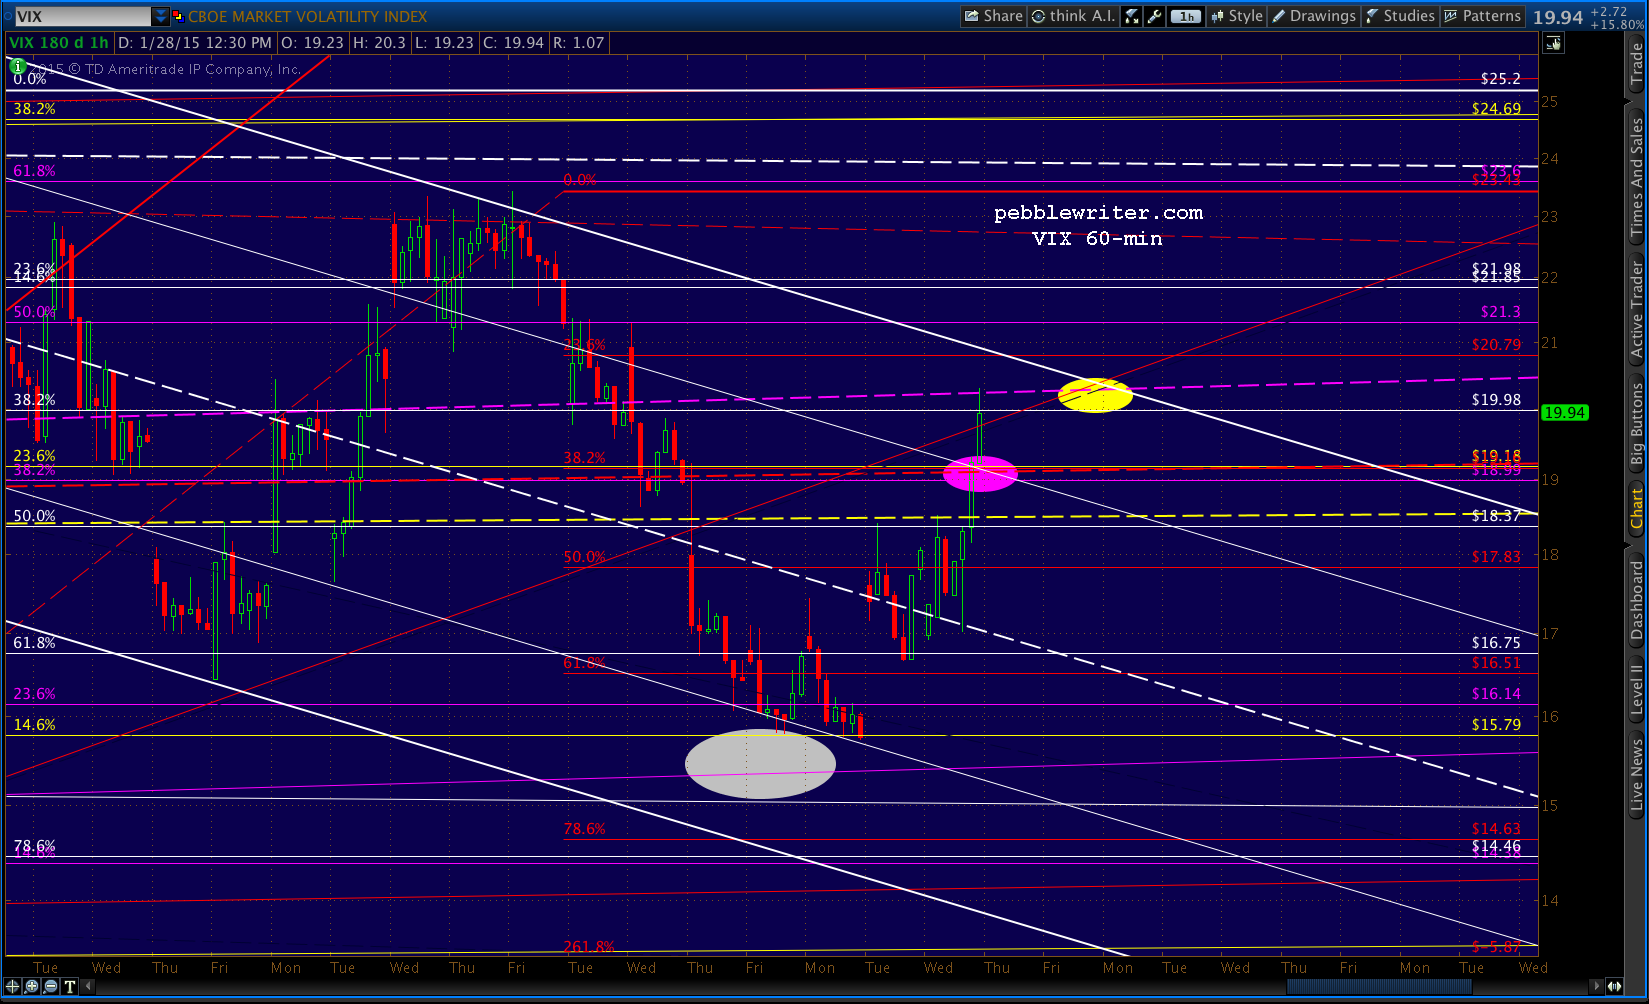
Task: Click the studies-scan icon beside think A.I.
Action: pos(1132,16)
